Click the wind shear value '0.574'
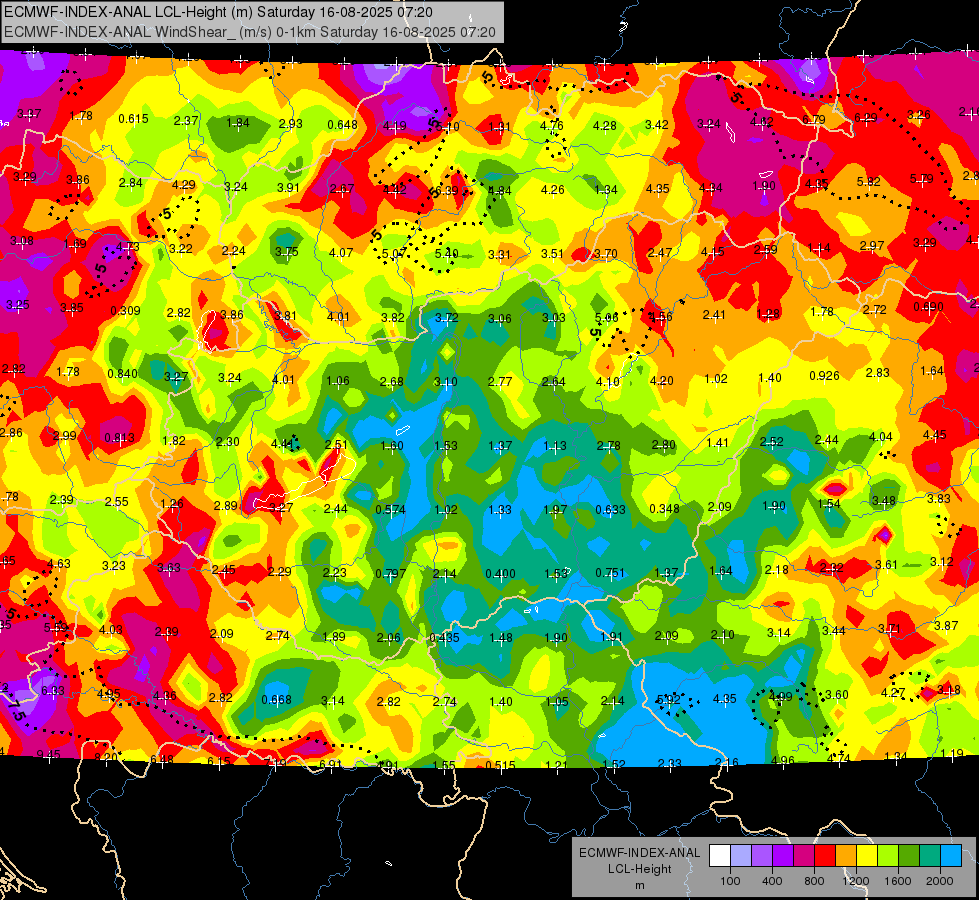The height and width of the screenshot is (900, 979). (x=390, y=510)
